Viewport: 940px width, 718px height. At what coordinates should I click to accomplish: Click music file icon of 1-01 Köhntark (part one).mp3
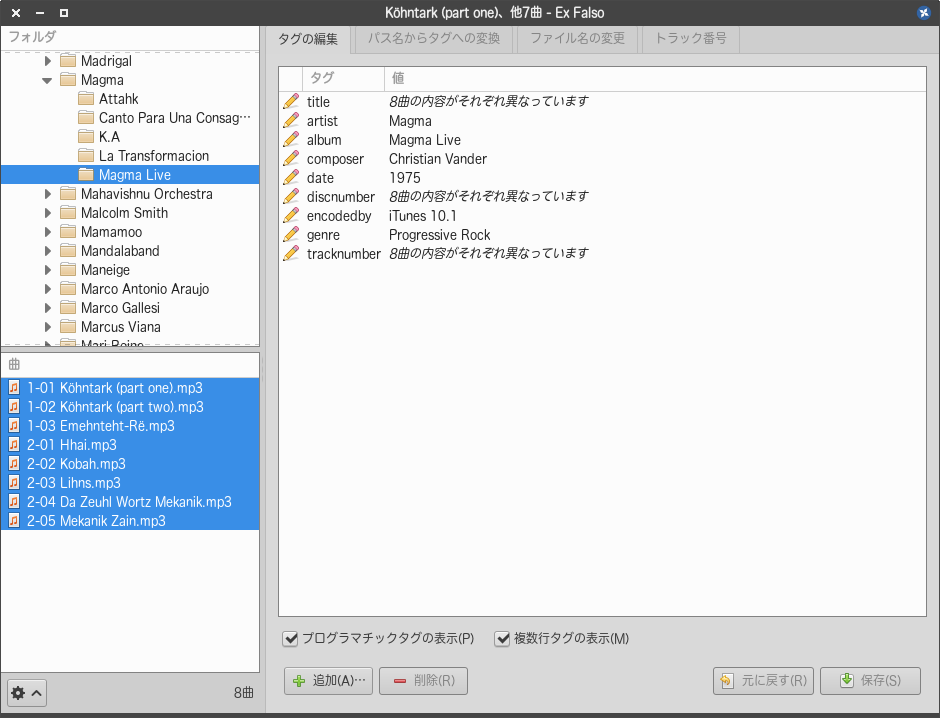click(14, 388)
